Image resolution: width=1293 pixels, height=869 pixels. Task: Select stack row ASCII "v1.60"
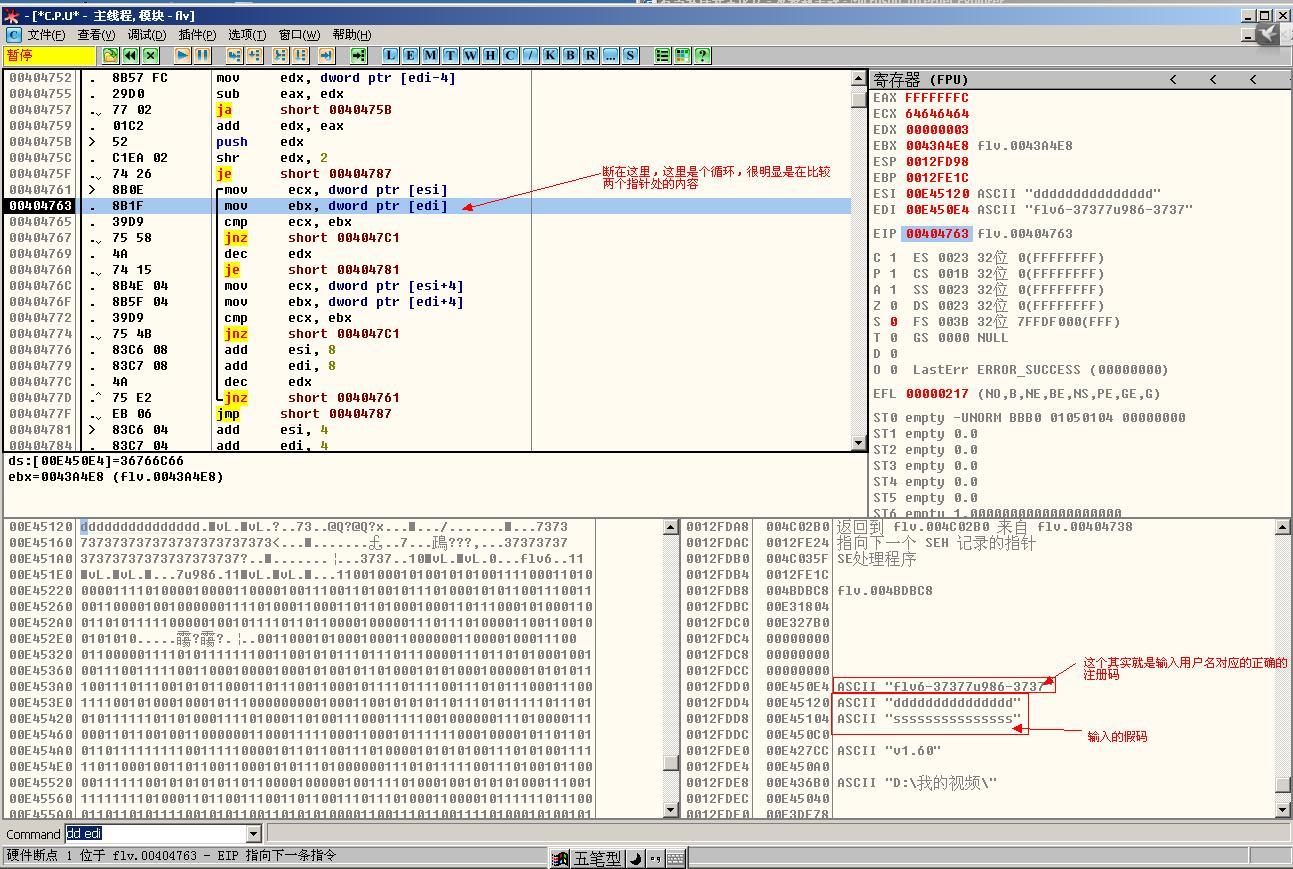coord(979,750)
